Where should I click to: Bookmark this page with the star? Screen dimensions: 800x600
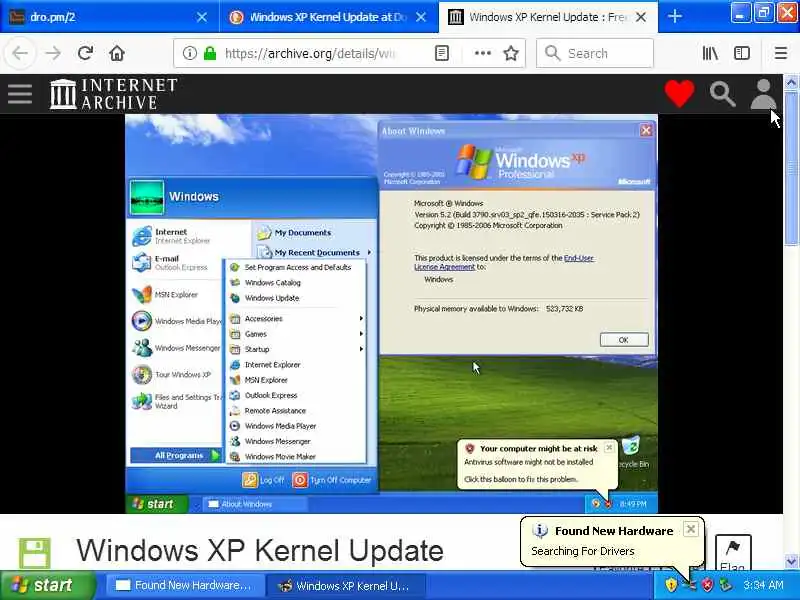coord(511,53)
